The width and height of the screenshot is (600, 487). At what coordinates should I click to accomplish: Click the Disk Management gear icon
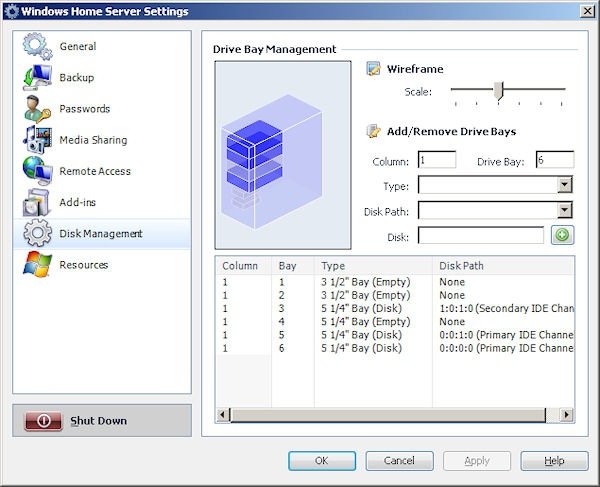[37, 233]
